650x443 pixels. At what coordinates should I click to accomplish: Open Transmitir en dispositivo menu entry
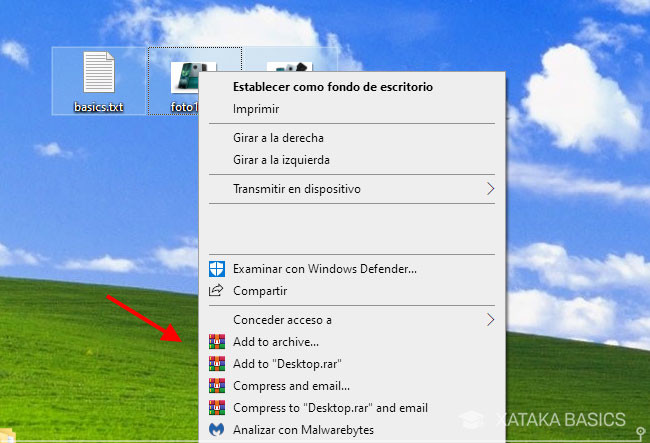(296, 188)
